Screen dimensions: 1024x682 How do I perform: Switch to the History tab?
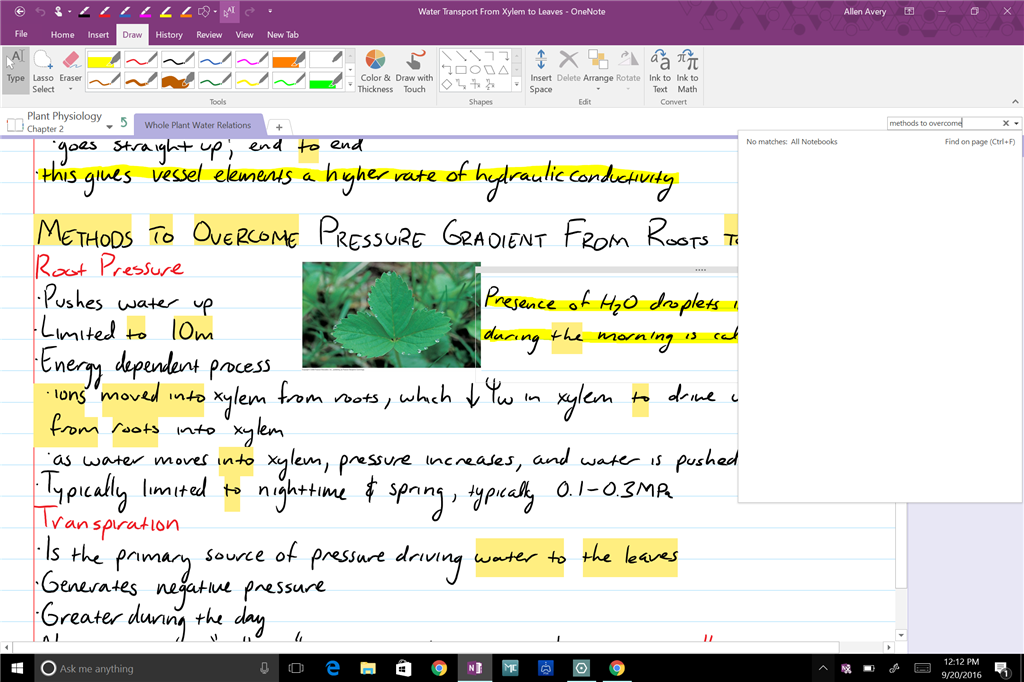[169, 35]
